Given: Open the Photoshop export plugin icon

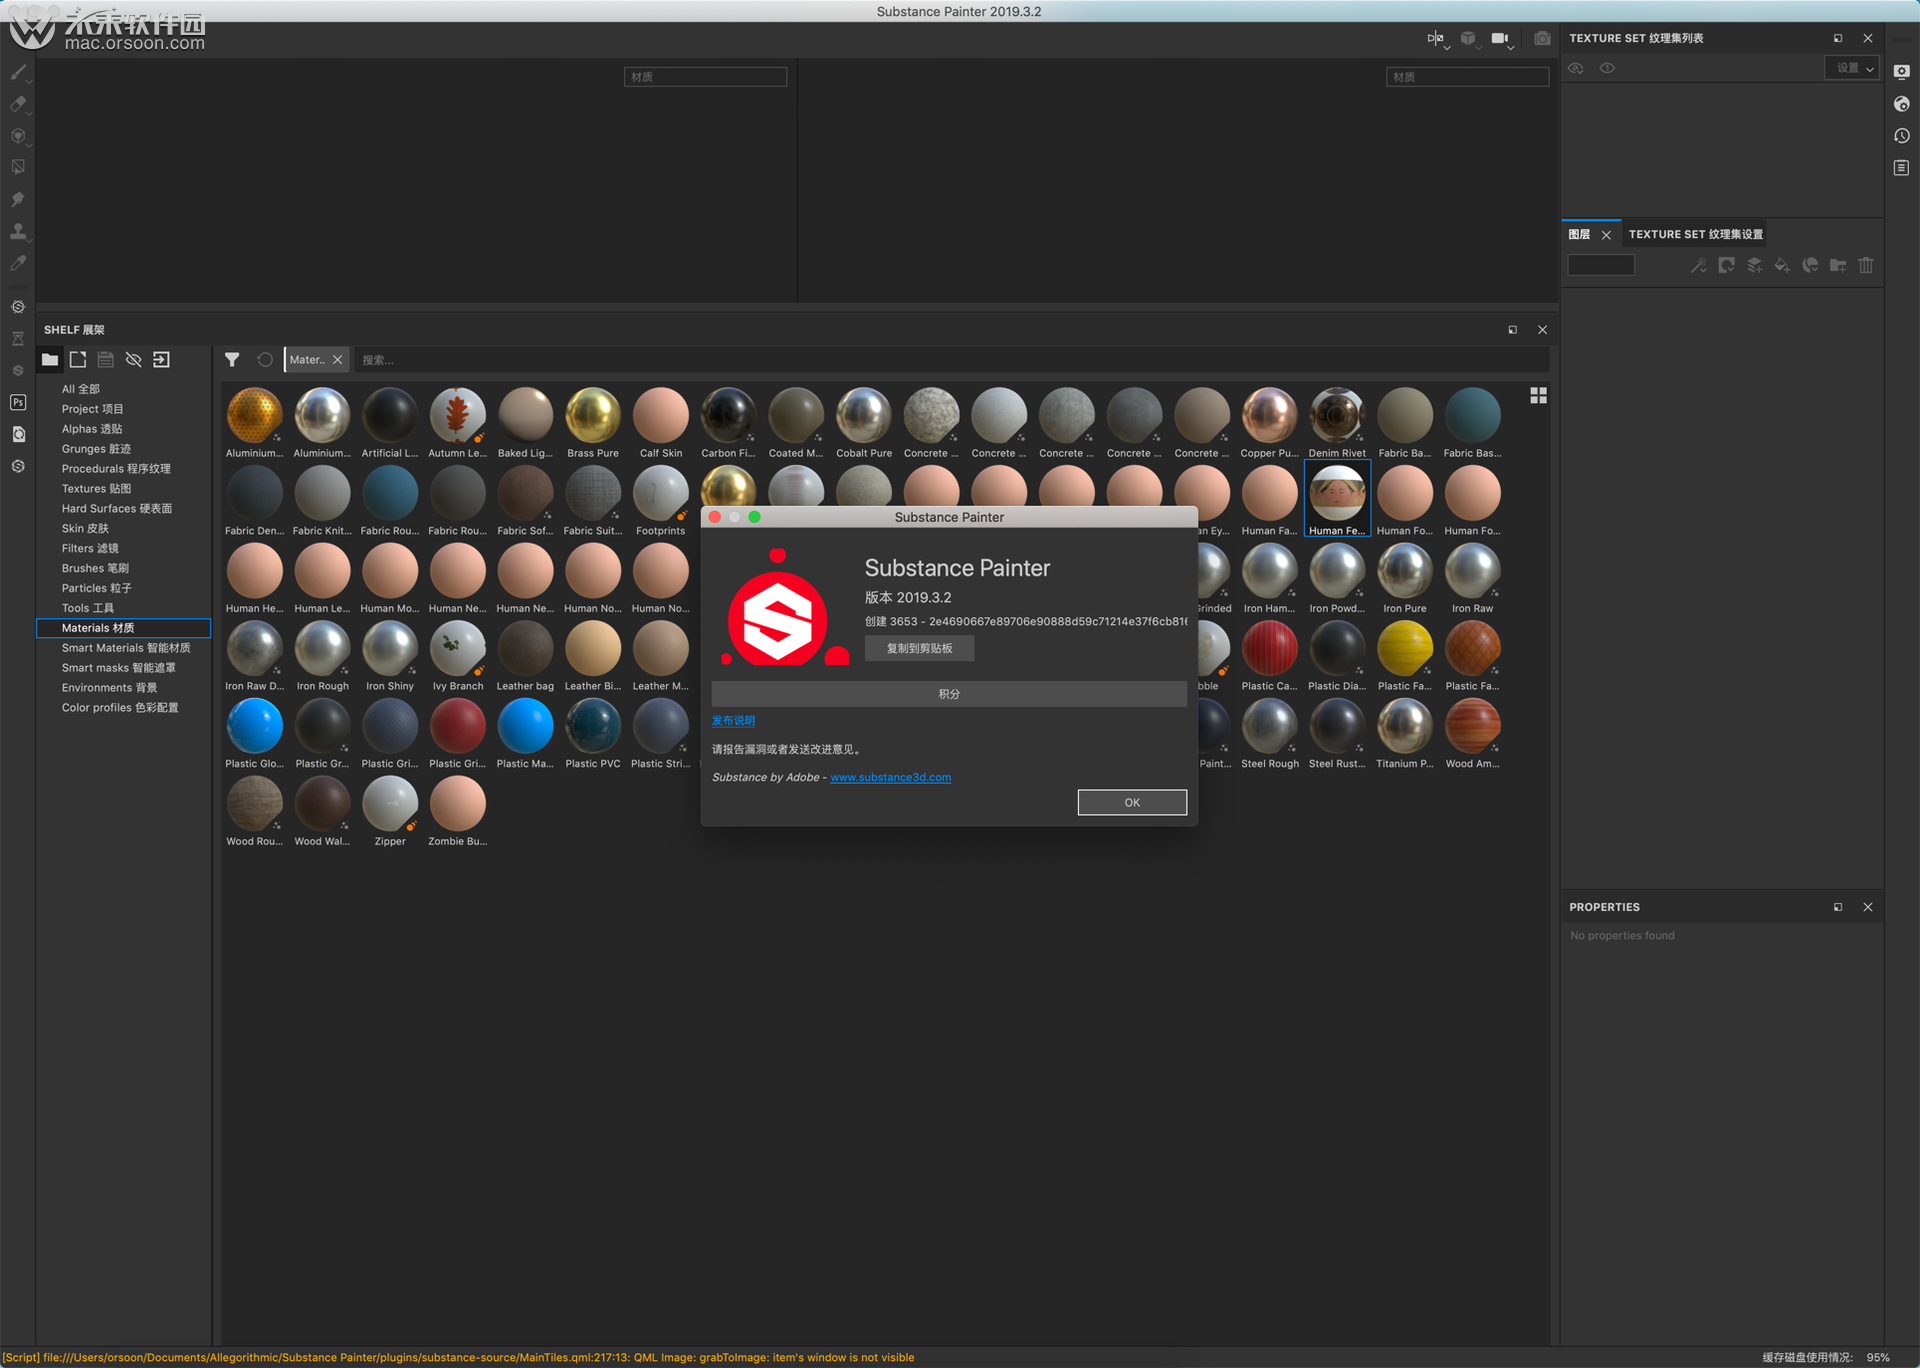Looking at the screenshot, I should click(x=18, y=402).
